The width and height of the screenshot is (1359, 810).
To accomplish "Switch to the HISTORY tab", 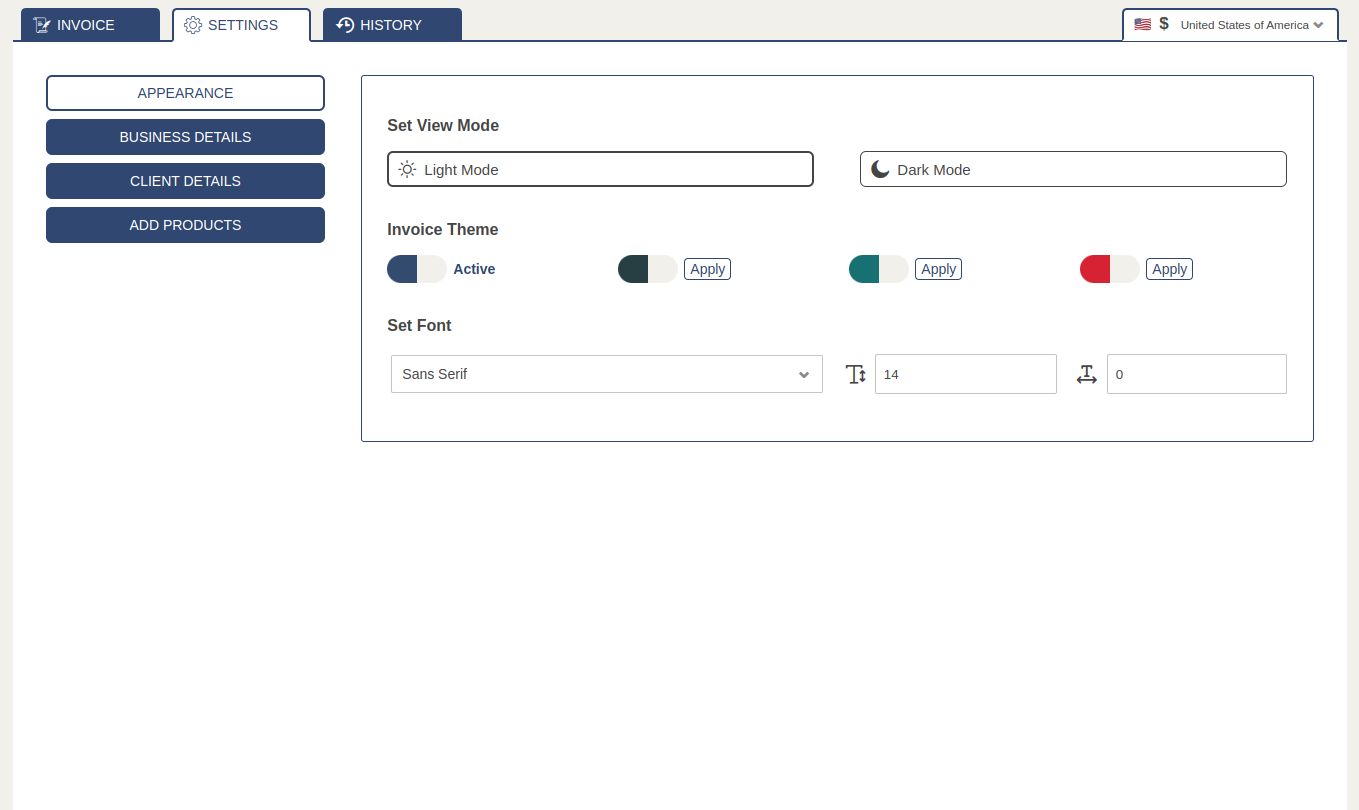I will click(392, 24).
